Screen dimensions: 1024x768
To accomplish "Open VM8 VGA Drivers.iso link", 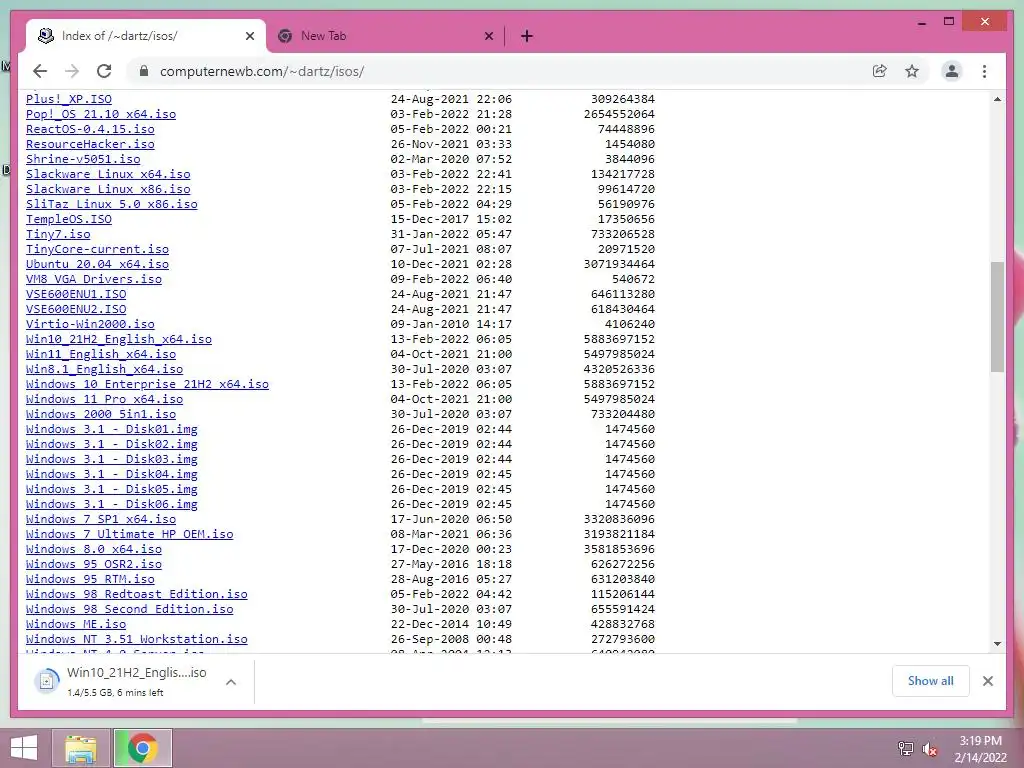I will (93, 280).
